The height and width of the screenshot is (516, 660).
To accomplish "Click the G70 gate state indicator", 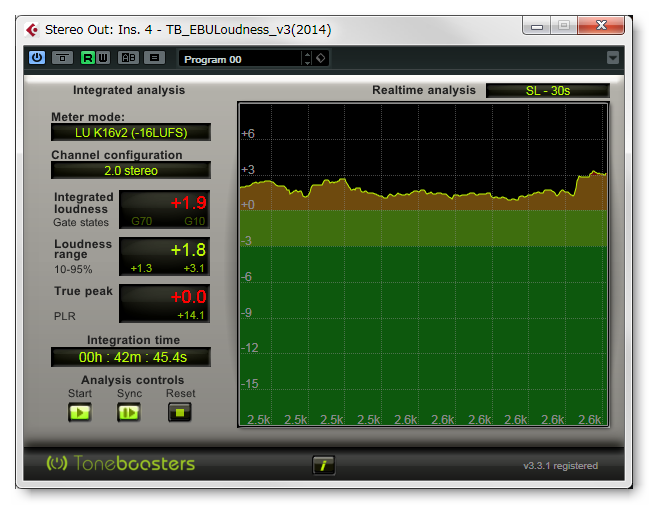I will pyautogui.click(x=141, y=221).
